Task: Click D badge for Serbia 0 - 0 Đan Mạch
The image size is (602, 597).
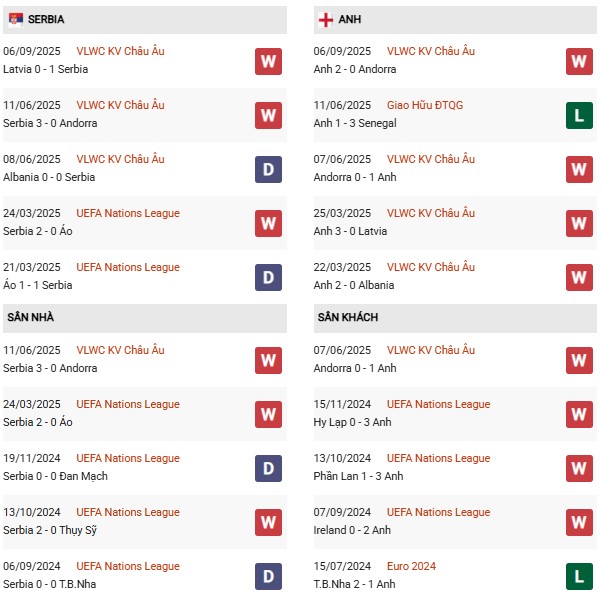Action: 268,468
